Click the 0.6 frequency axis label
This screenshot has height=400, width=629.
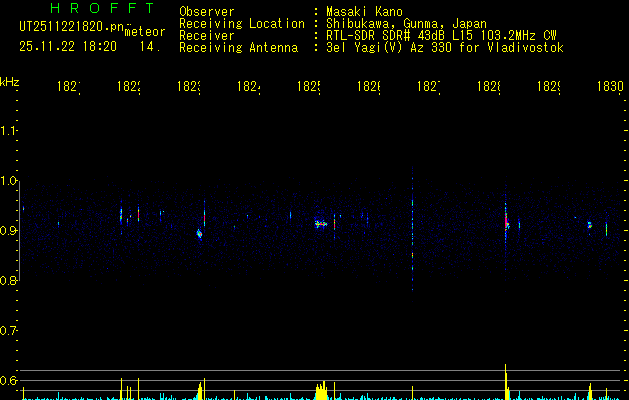click(x=8, y=380)
